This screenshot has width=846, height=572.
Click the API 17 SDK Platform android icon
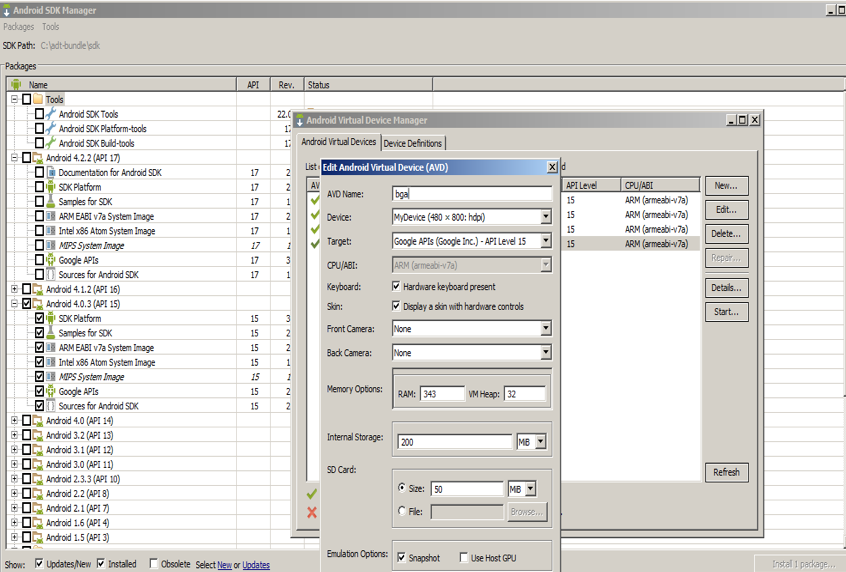51,187
